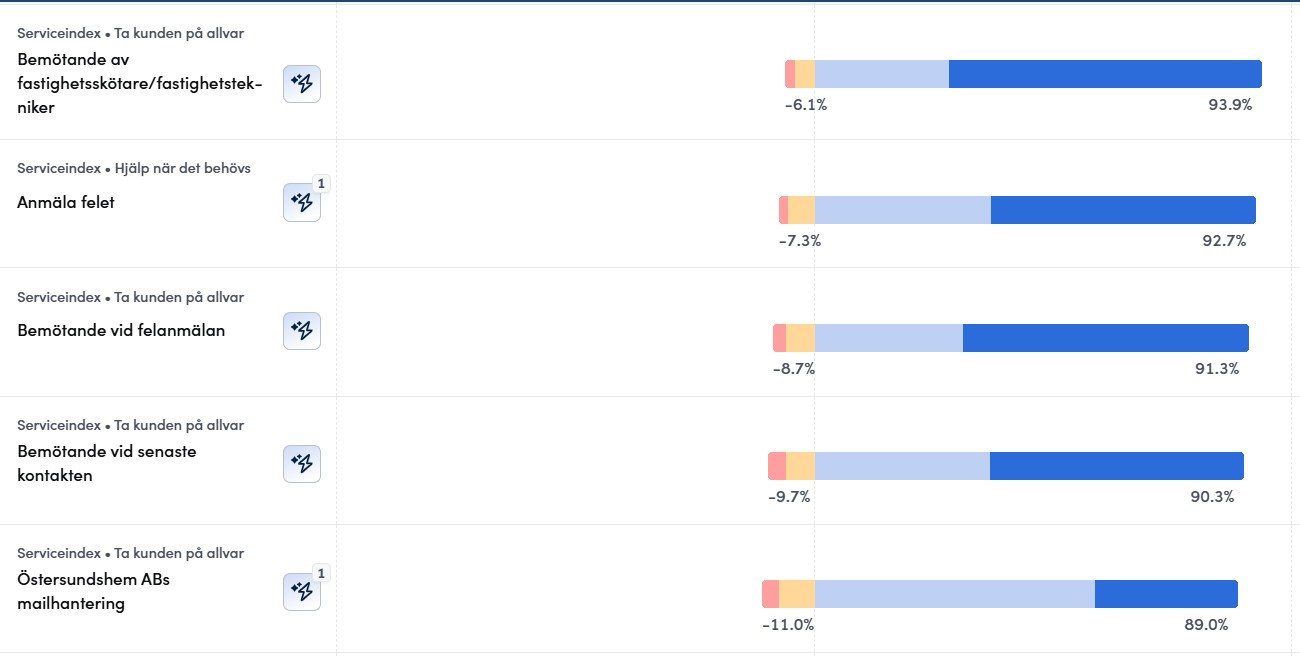Click dark blue bar segment for Bemötande av fastighetsskötare

pos(1105,74)
